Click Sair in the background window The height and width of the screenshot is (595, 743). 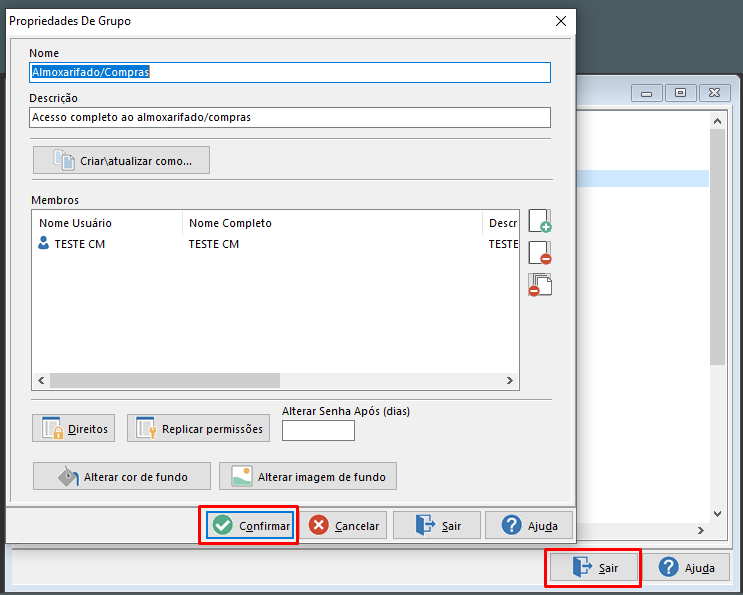click(x=594, y=567)
